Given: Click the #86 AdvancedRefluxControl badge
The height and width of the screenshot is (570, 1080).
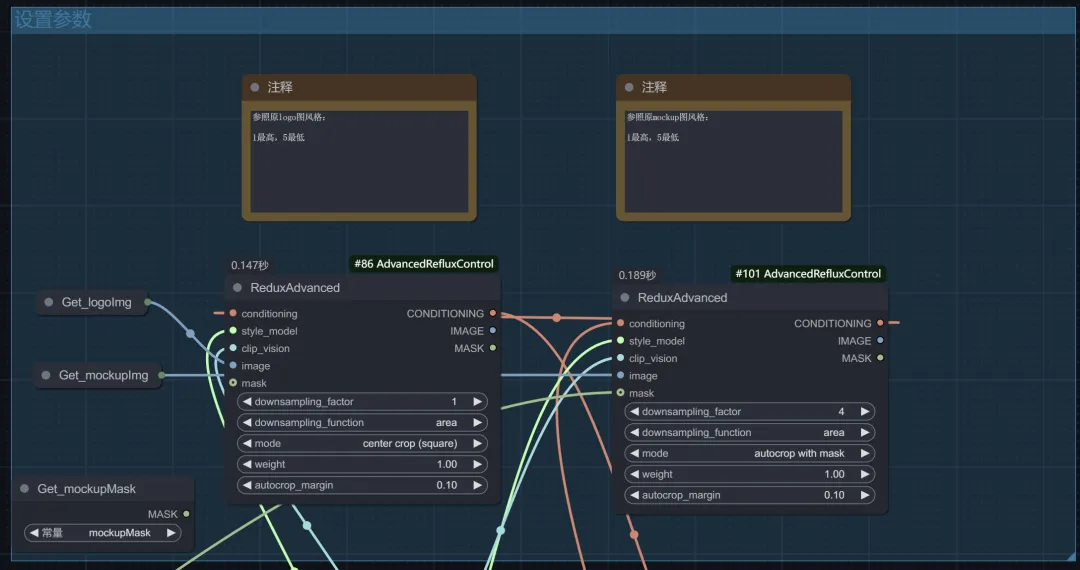Looking at the screenshot, I should coord(424,264).
